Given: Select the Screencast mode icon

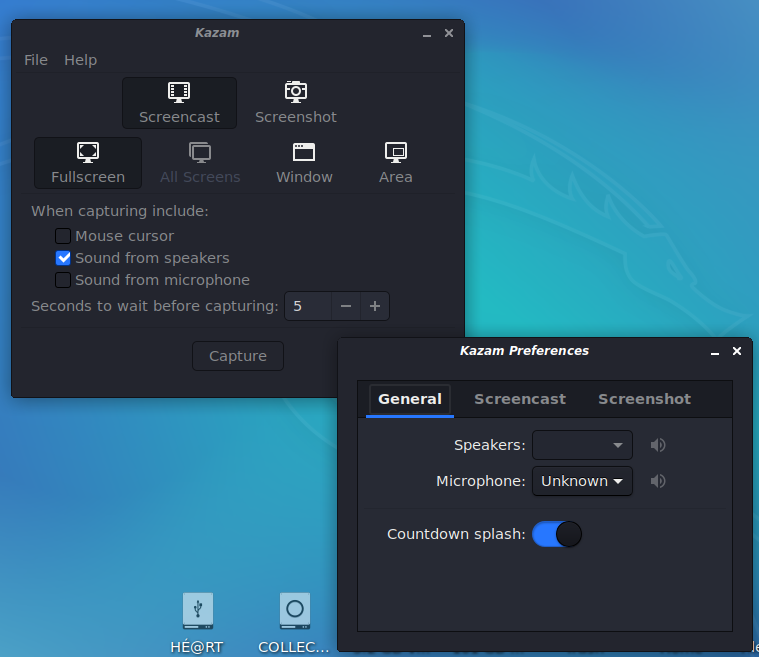Looking at the screenshot, I should click(x=179, y=92).
